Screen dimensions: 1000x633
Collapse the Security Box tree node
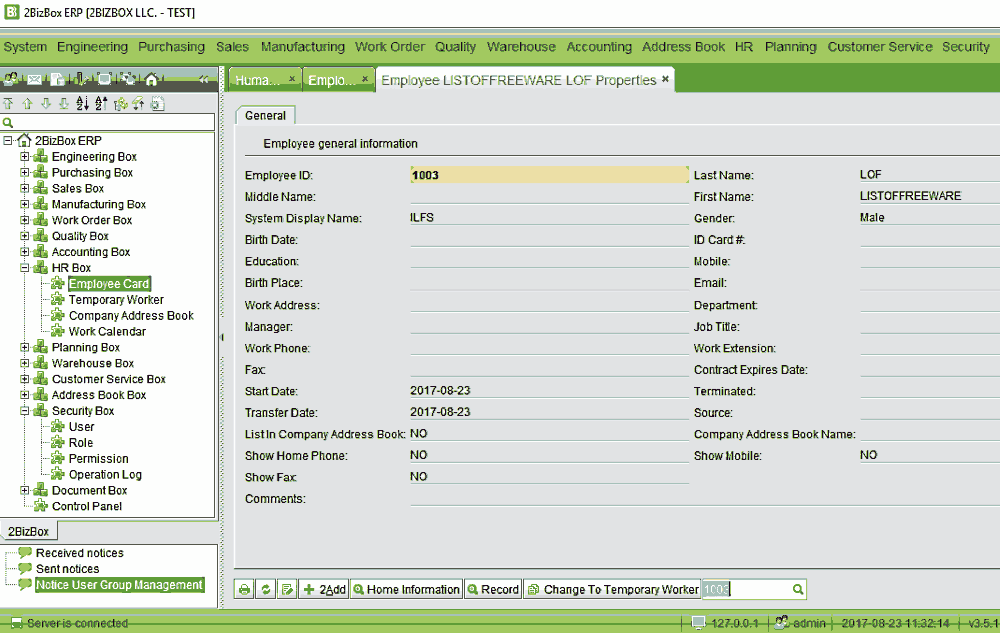click(x=24, y=411)
